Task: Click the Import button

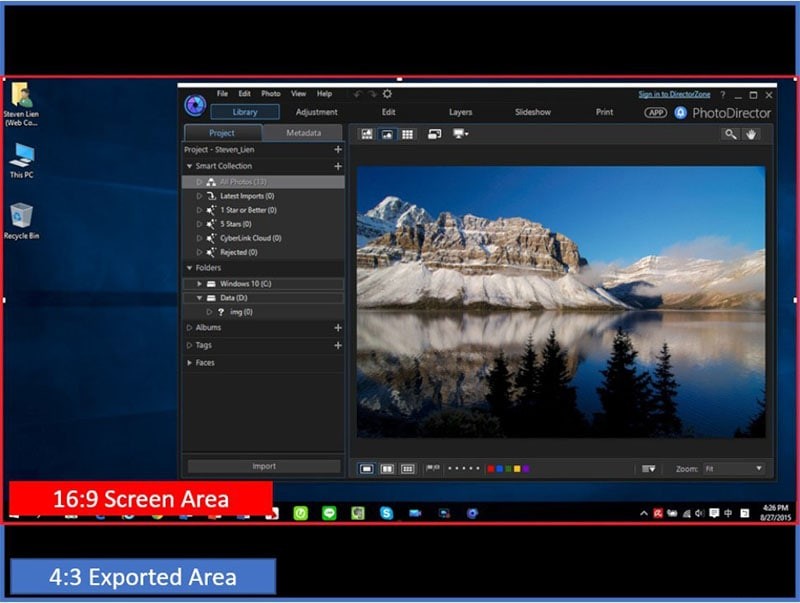Action: [263, 466]
